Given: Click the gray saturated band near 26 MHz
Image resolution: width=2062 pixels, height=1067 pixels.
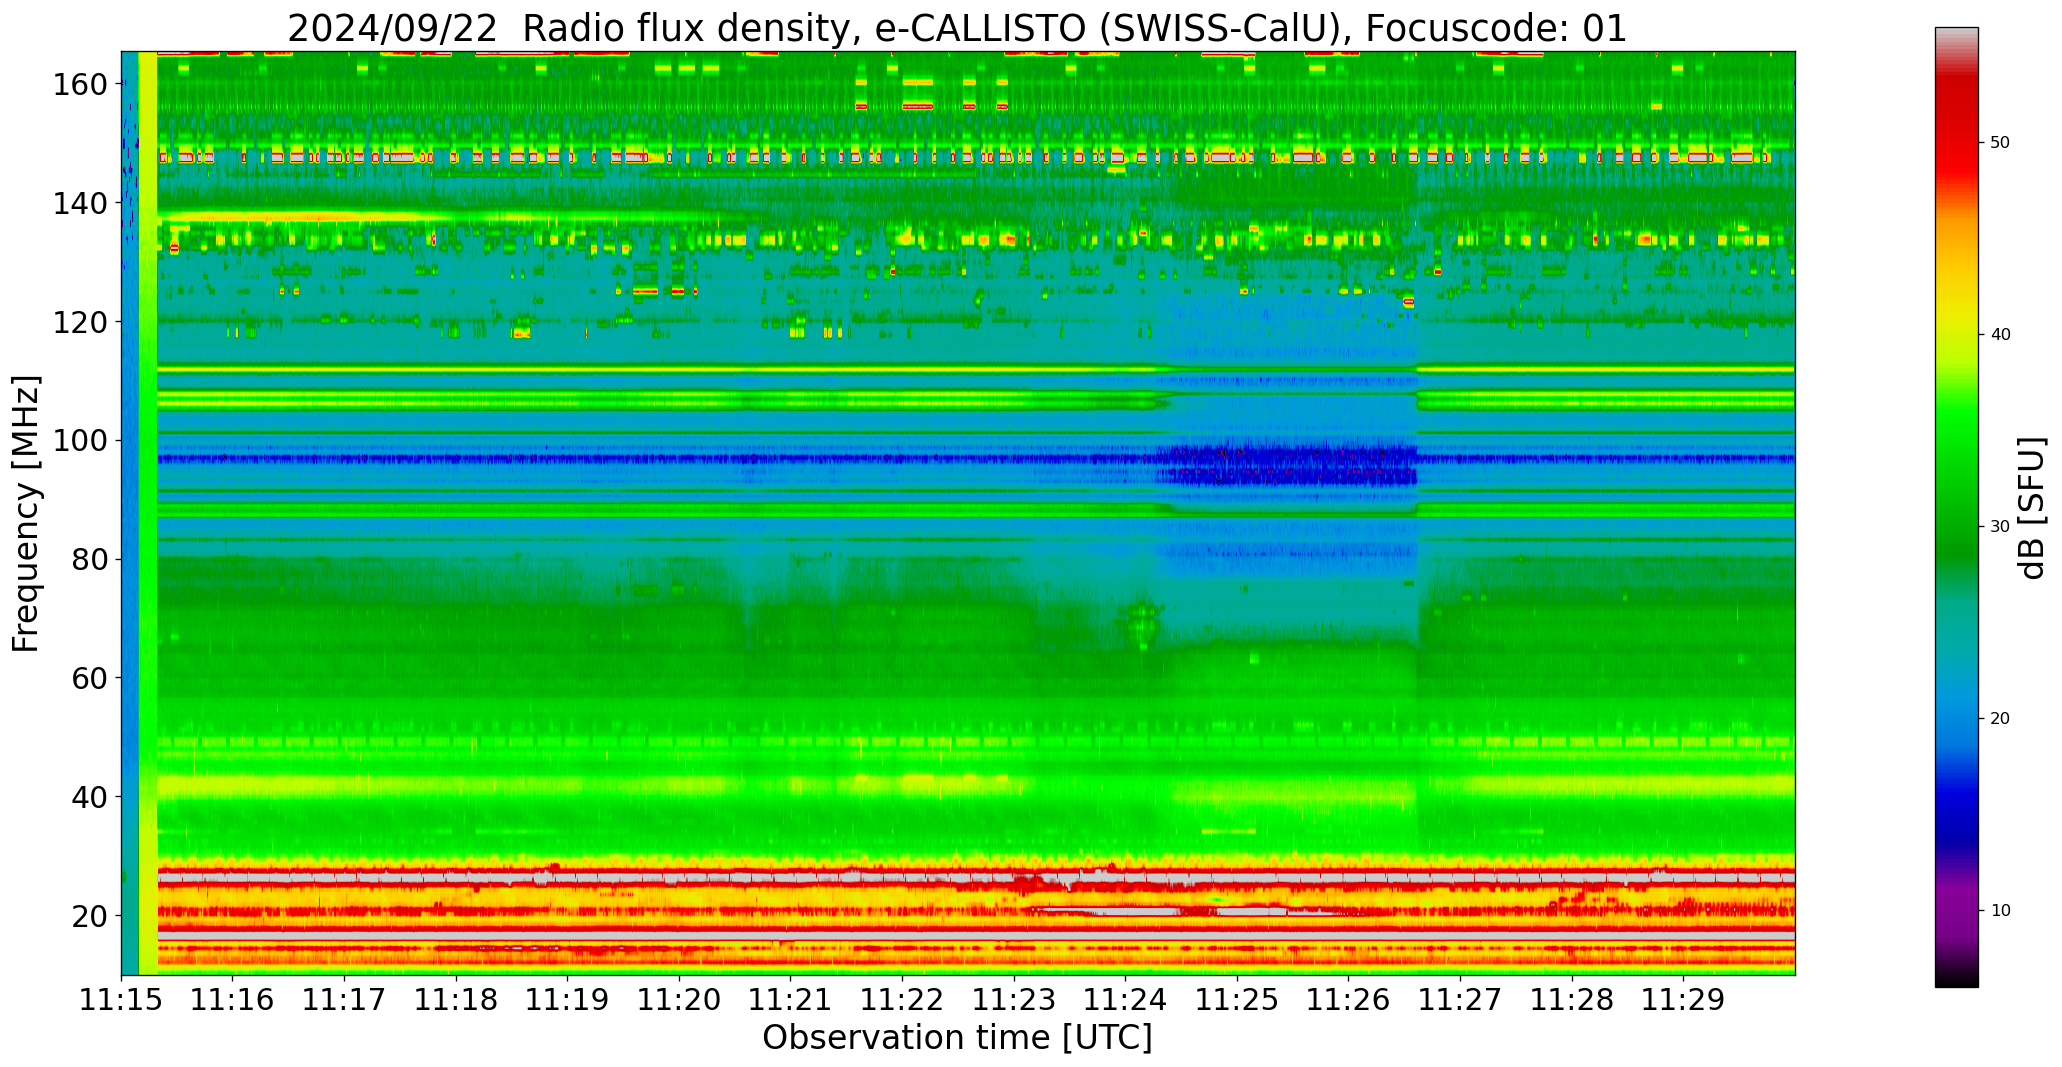Looking at the screenshot, I should (975, 877).
